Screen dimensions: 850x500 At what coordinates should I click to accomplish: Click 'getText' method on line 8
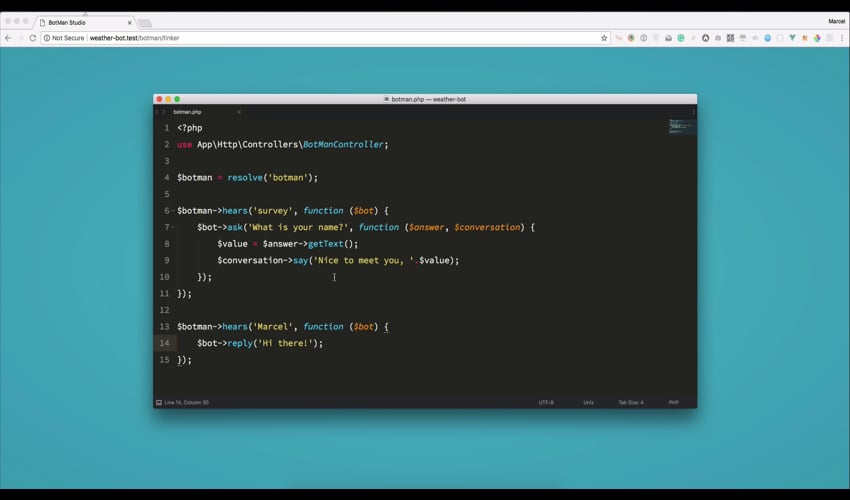coord(325,244)
